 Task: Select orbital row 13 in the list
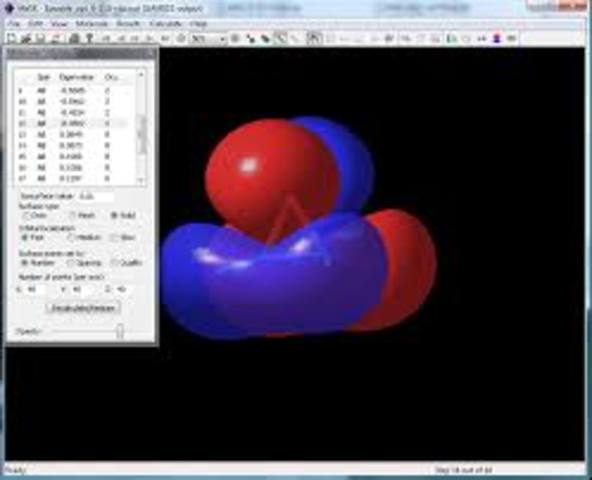[x=74, y=135]
